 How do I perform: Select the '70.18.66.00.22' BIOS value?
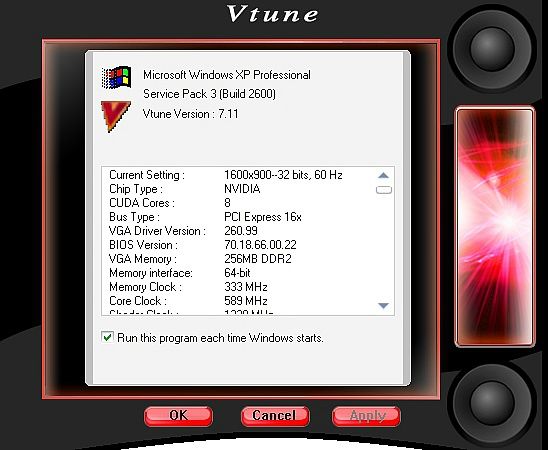coord(260,245)
